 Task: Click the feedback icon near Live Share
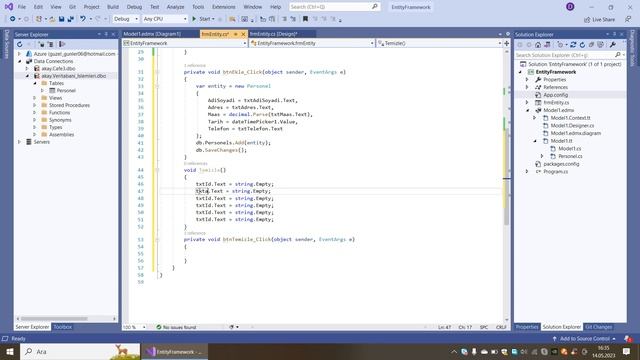pos(628,19)
